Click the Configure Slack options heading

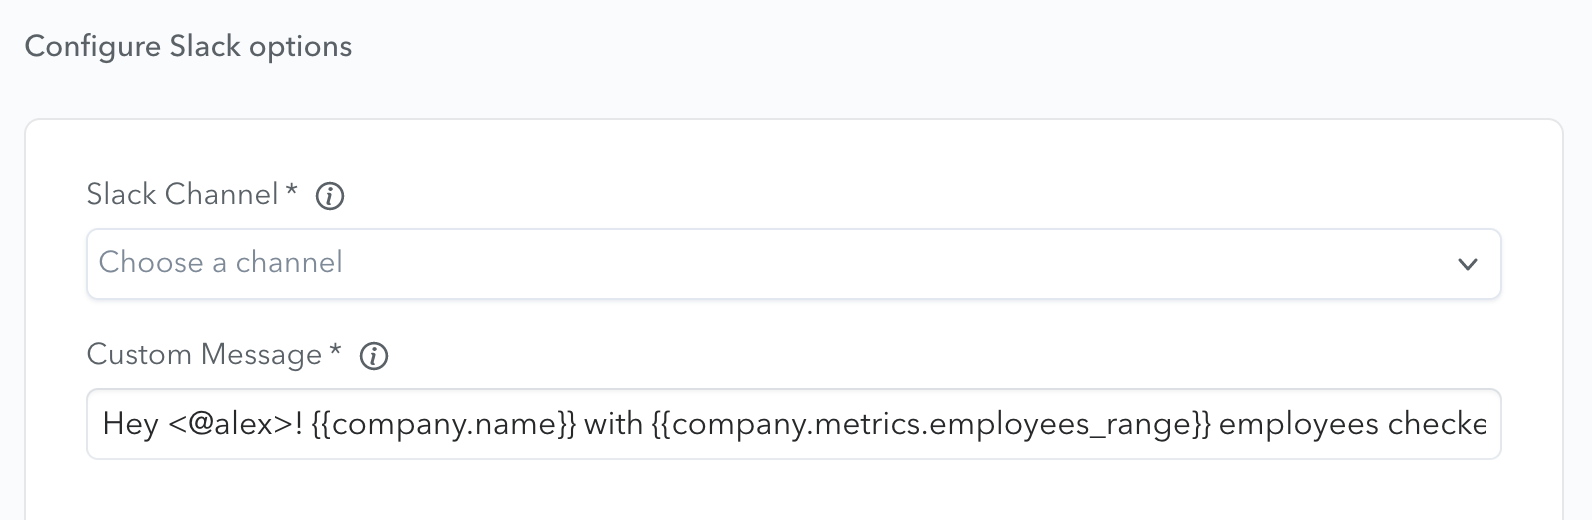click(x=188, y=47)
